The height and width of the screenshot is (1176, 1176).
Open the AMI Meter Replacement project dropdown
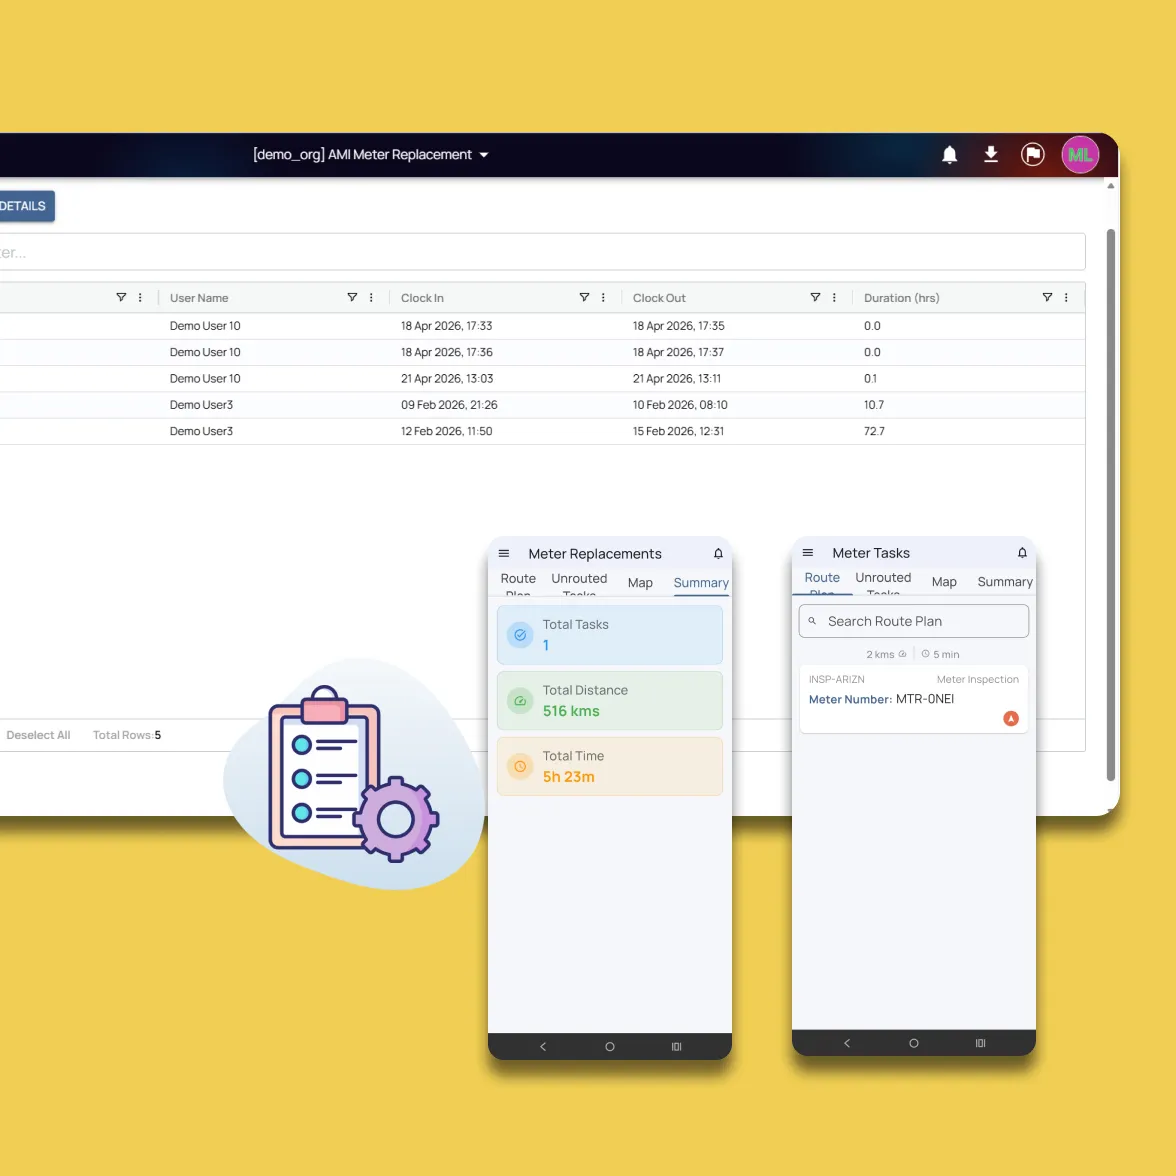(x=371, y=154)
